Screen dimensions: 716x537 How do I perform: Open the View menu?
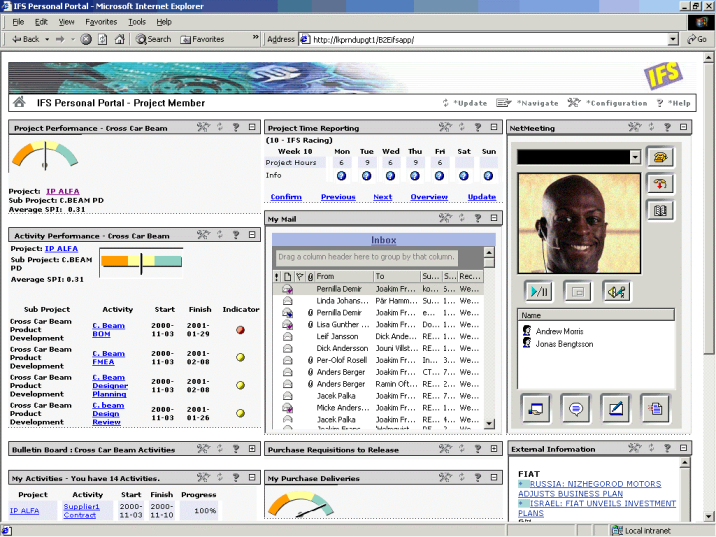66,22
